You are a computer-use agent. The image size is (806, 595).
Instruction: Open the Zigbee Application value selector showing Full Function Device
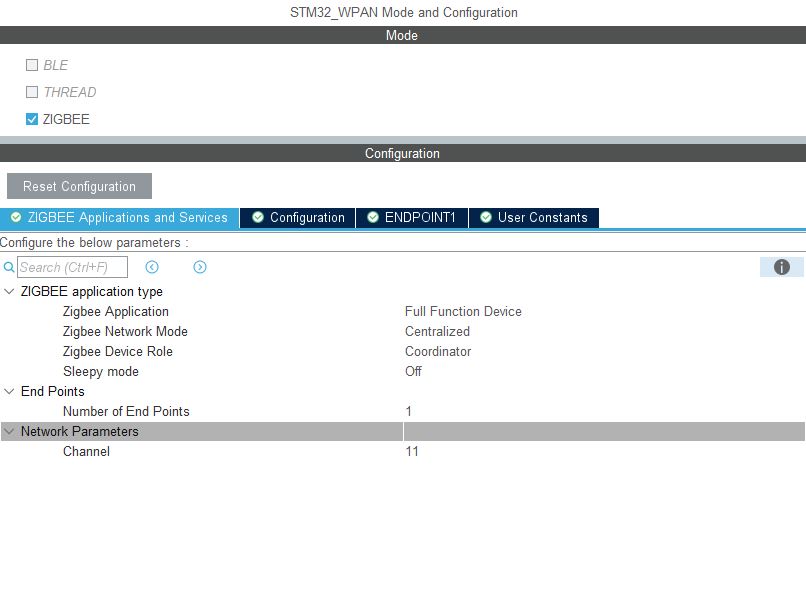click(x=462, y=311)
